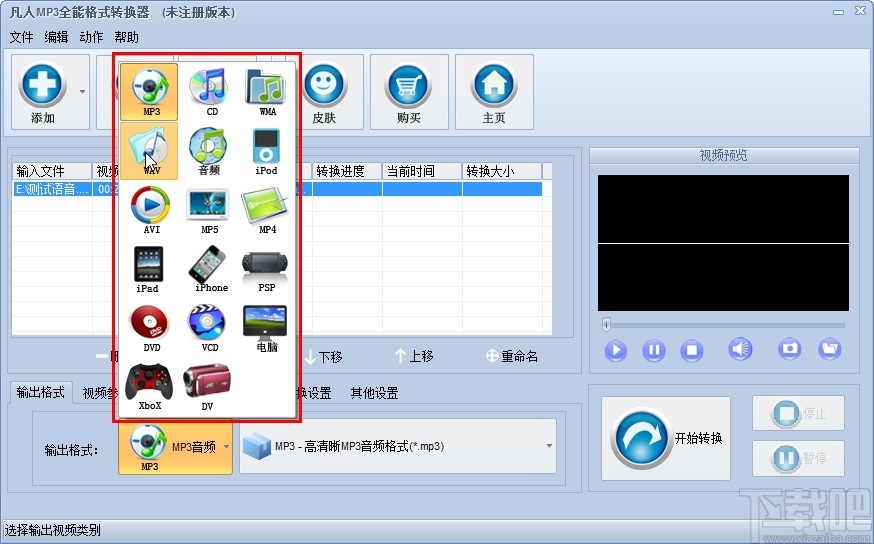The image size is (874, 544).
Task: Select the 电脑 computer format icon
Action: point(266,328)
